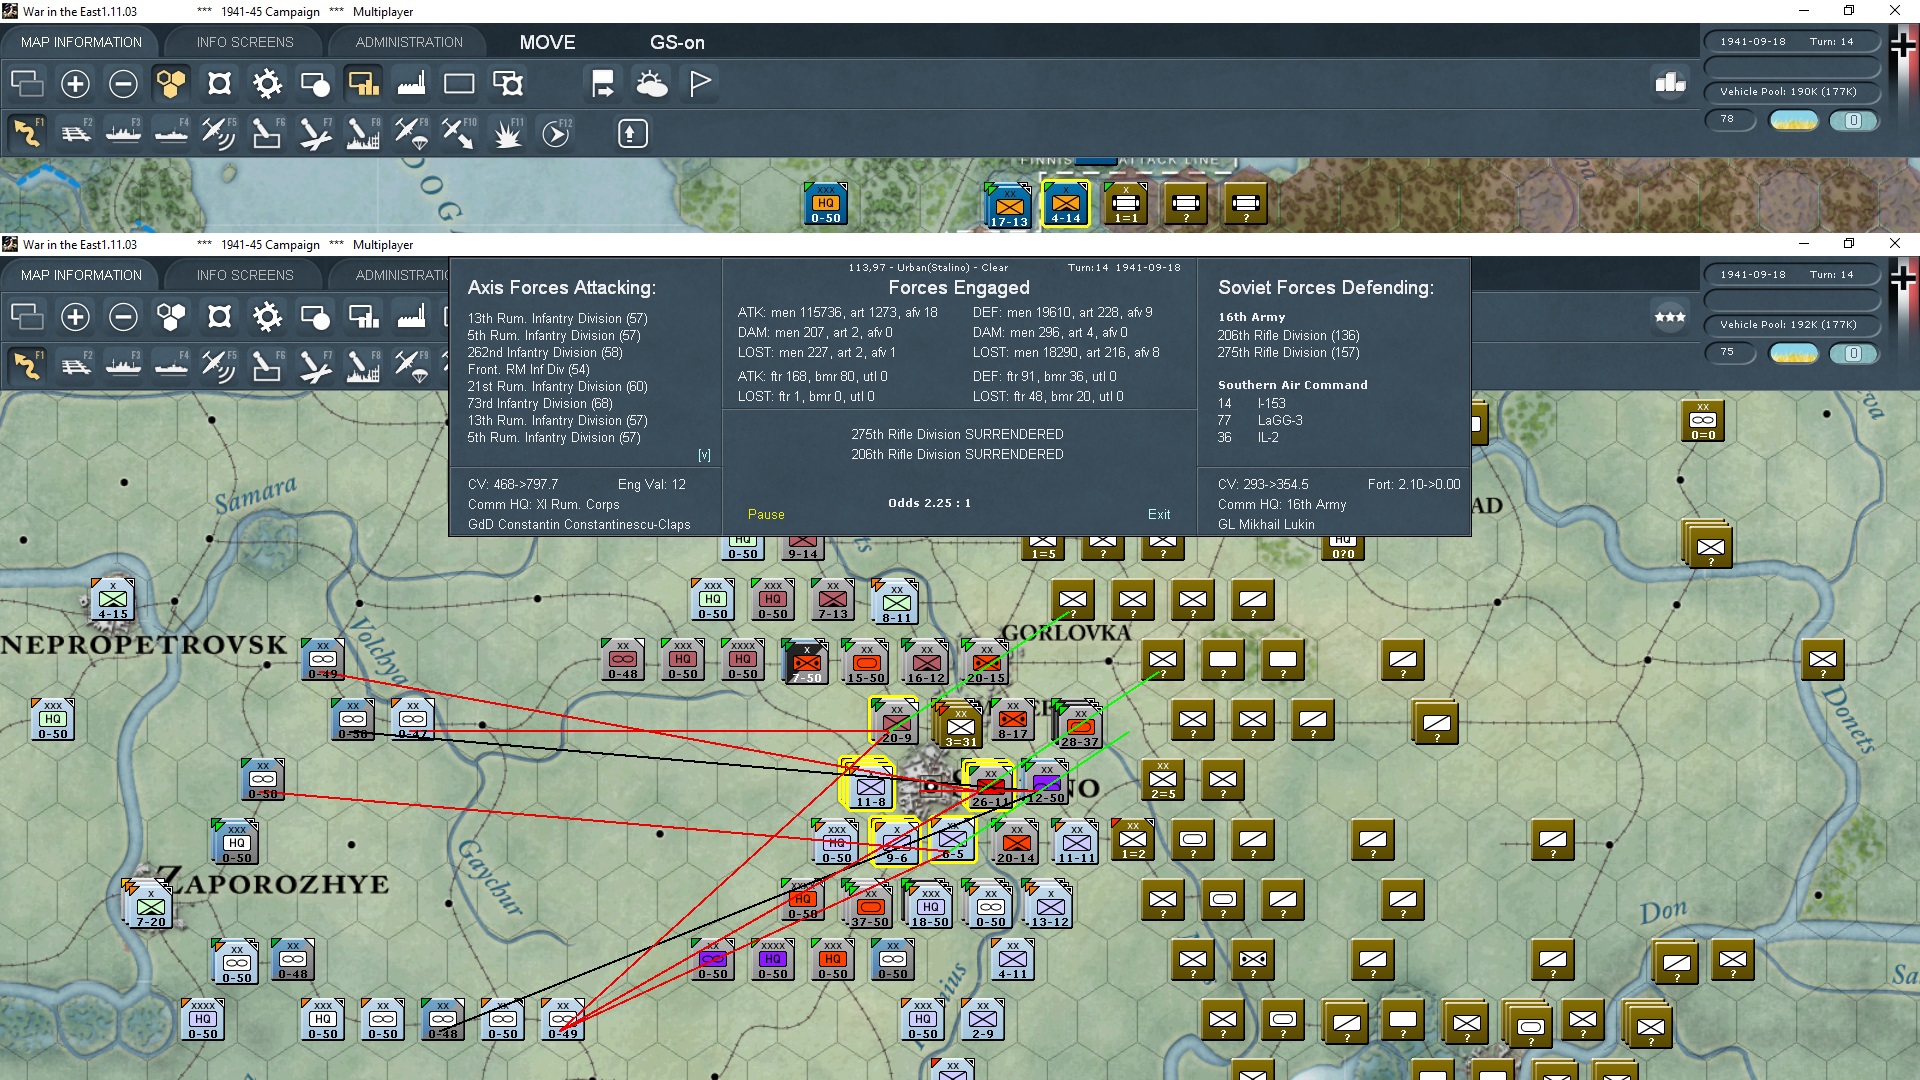Open the statistics bar chart icon
This screenshot has width=1920, height=1080.
point(1670,84)
